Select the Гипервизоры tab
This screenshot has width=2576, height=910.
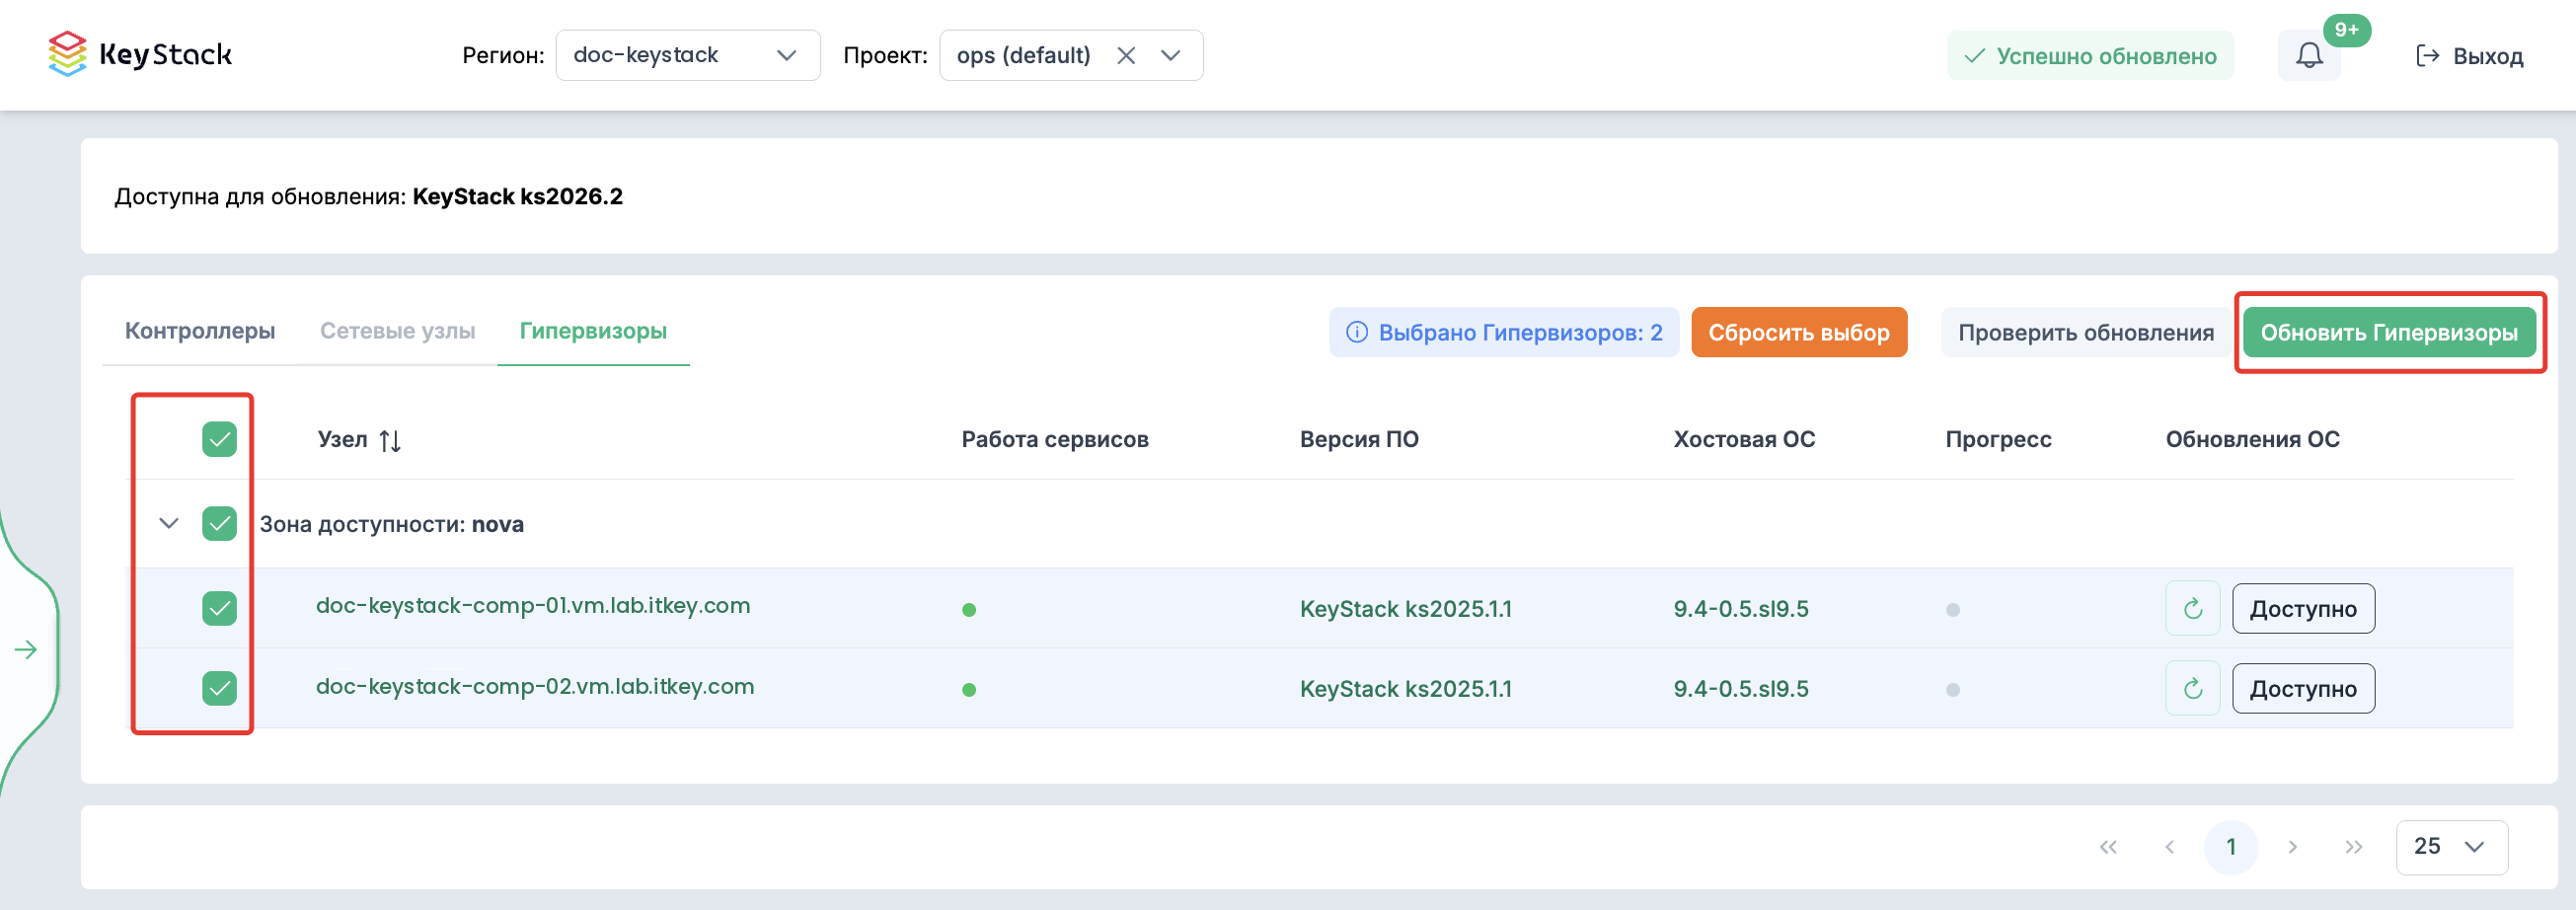click(593, 331)
